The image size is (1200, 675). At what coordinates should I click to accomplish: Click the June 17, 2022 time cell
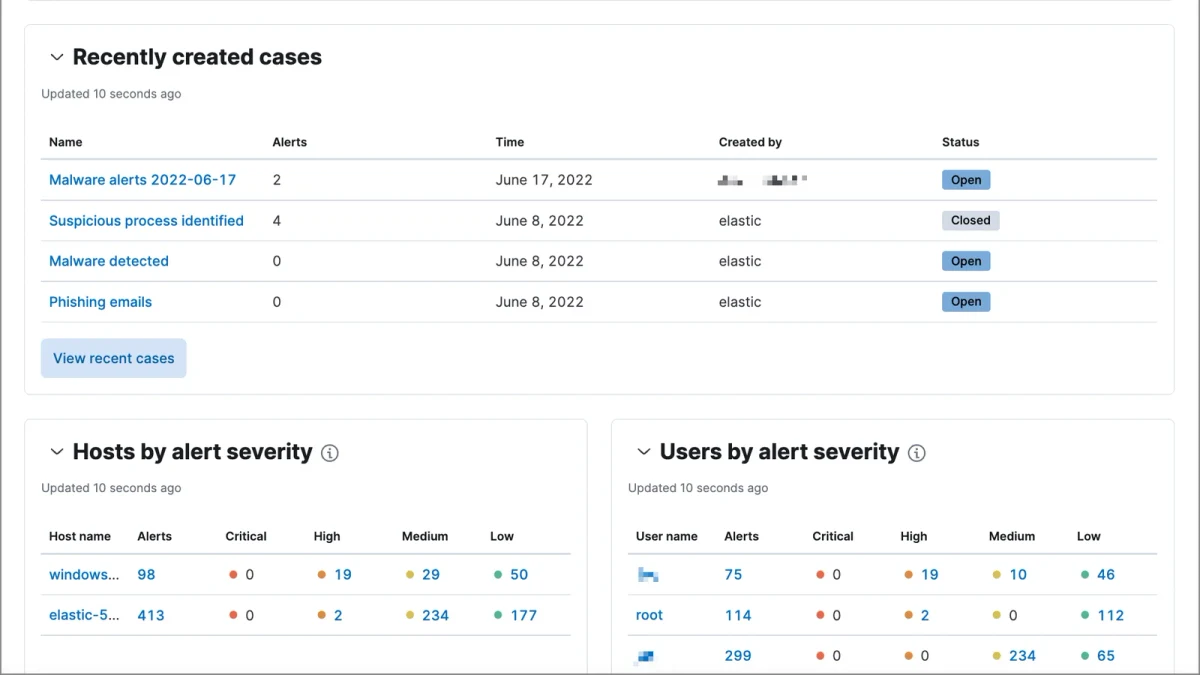click(544, 180)
